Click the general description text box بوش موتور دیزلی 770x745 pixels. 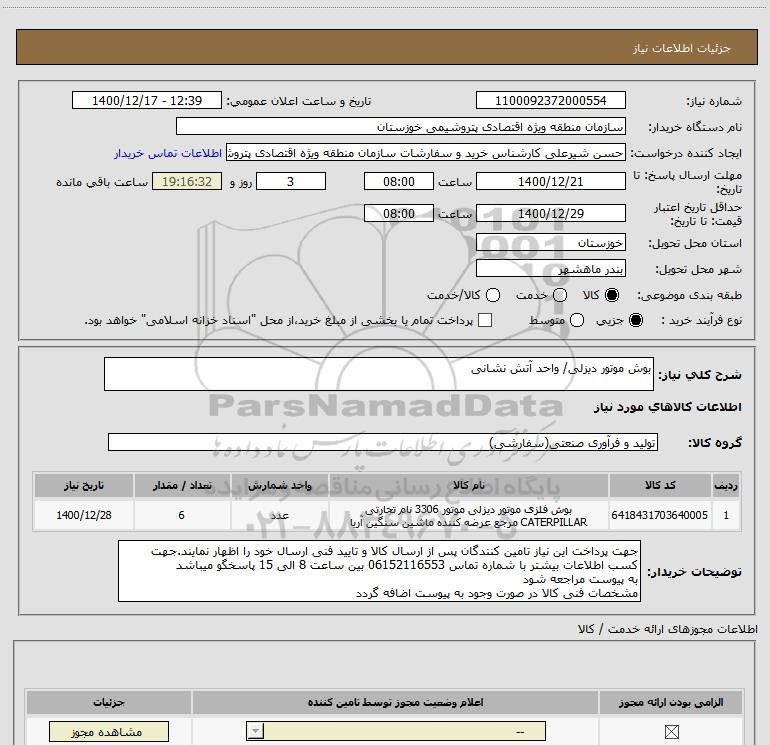(379, 374)
